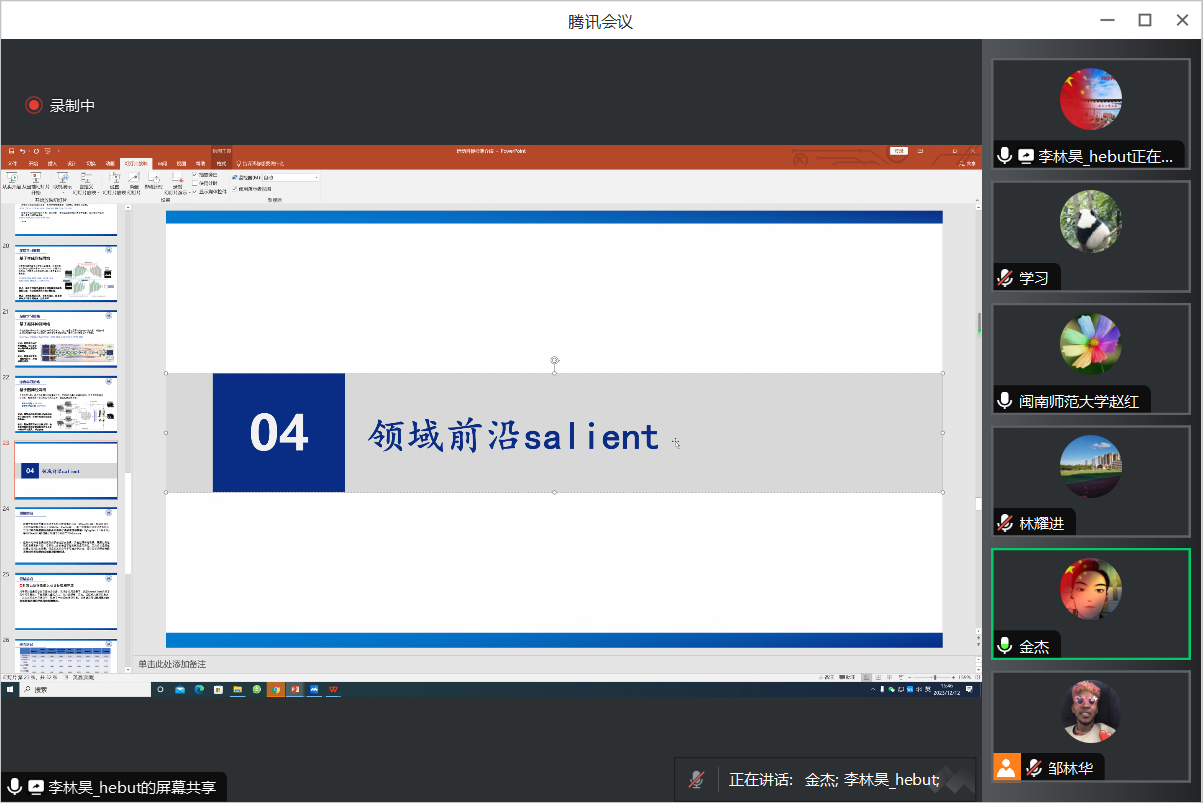Click the muted mic icon on 学习's tile

(x=1005, y=277)
